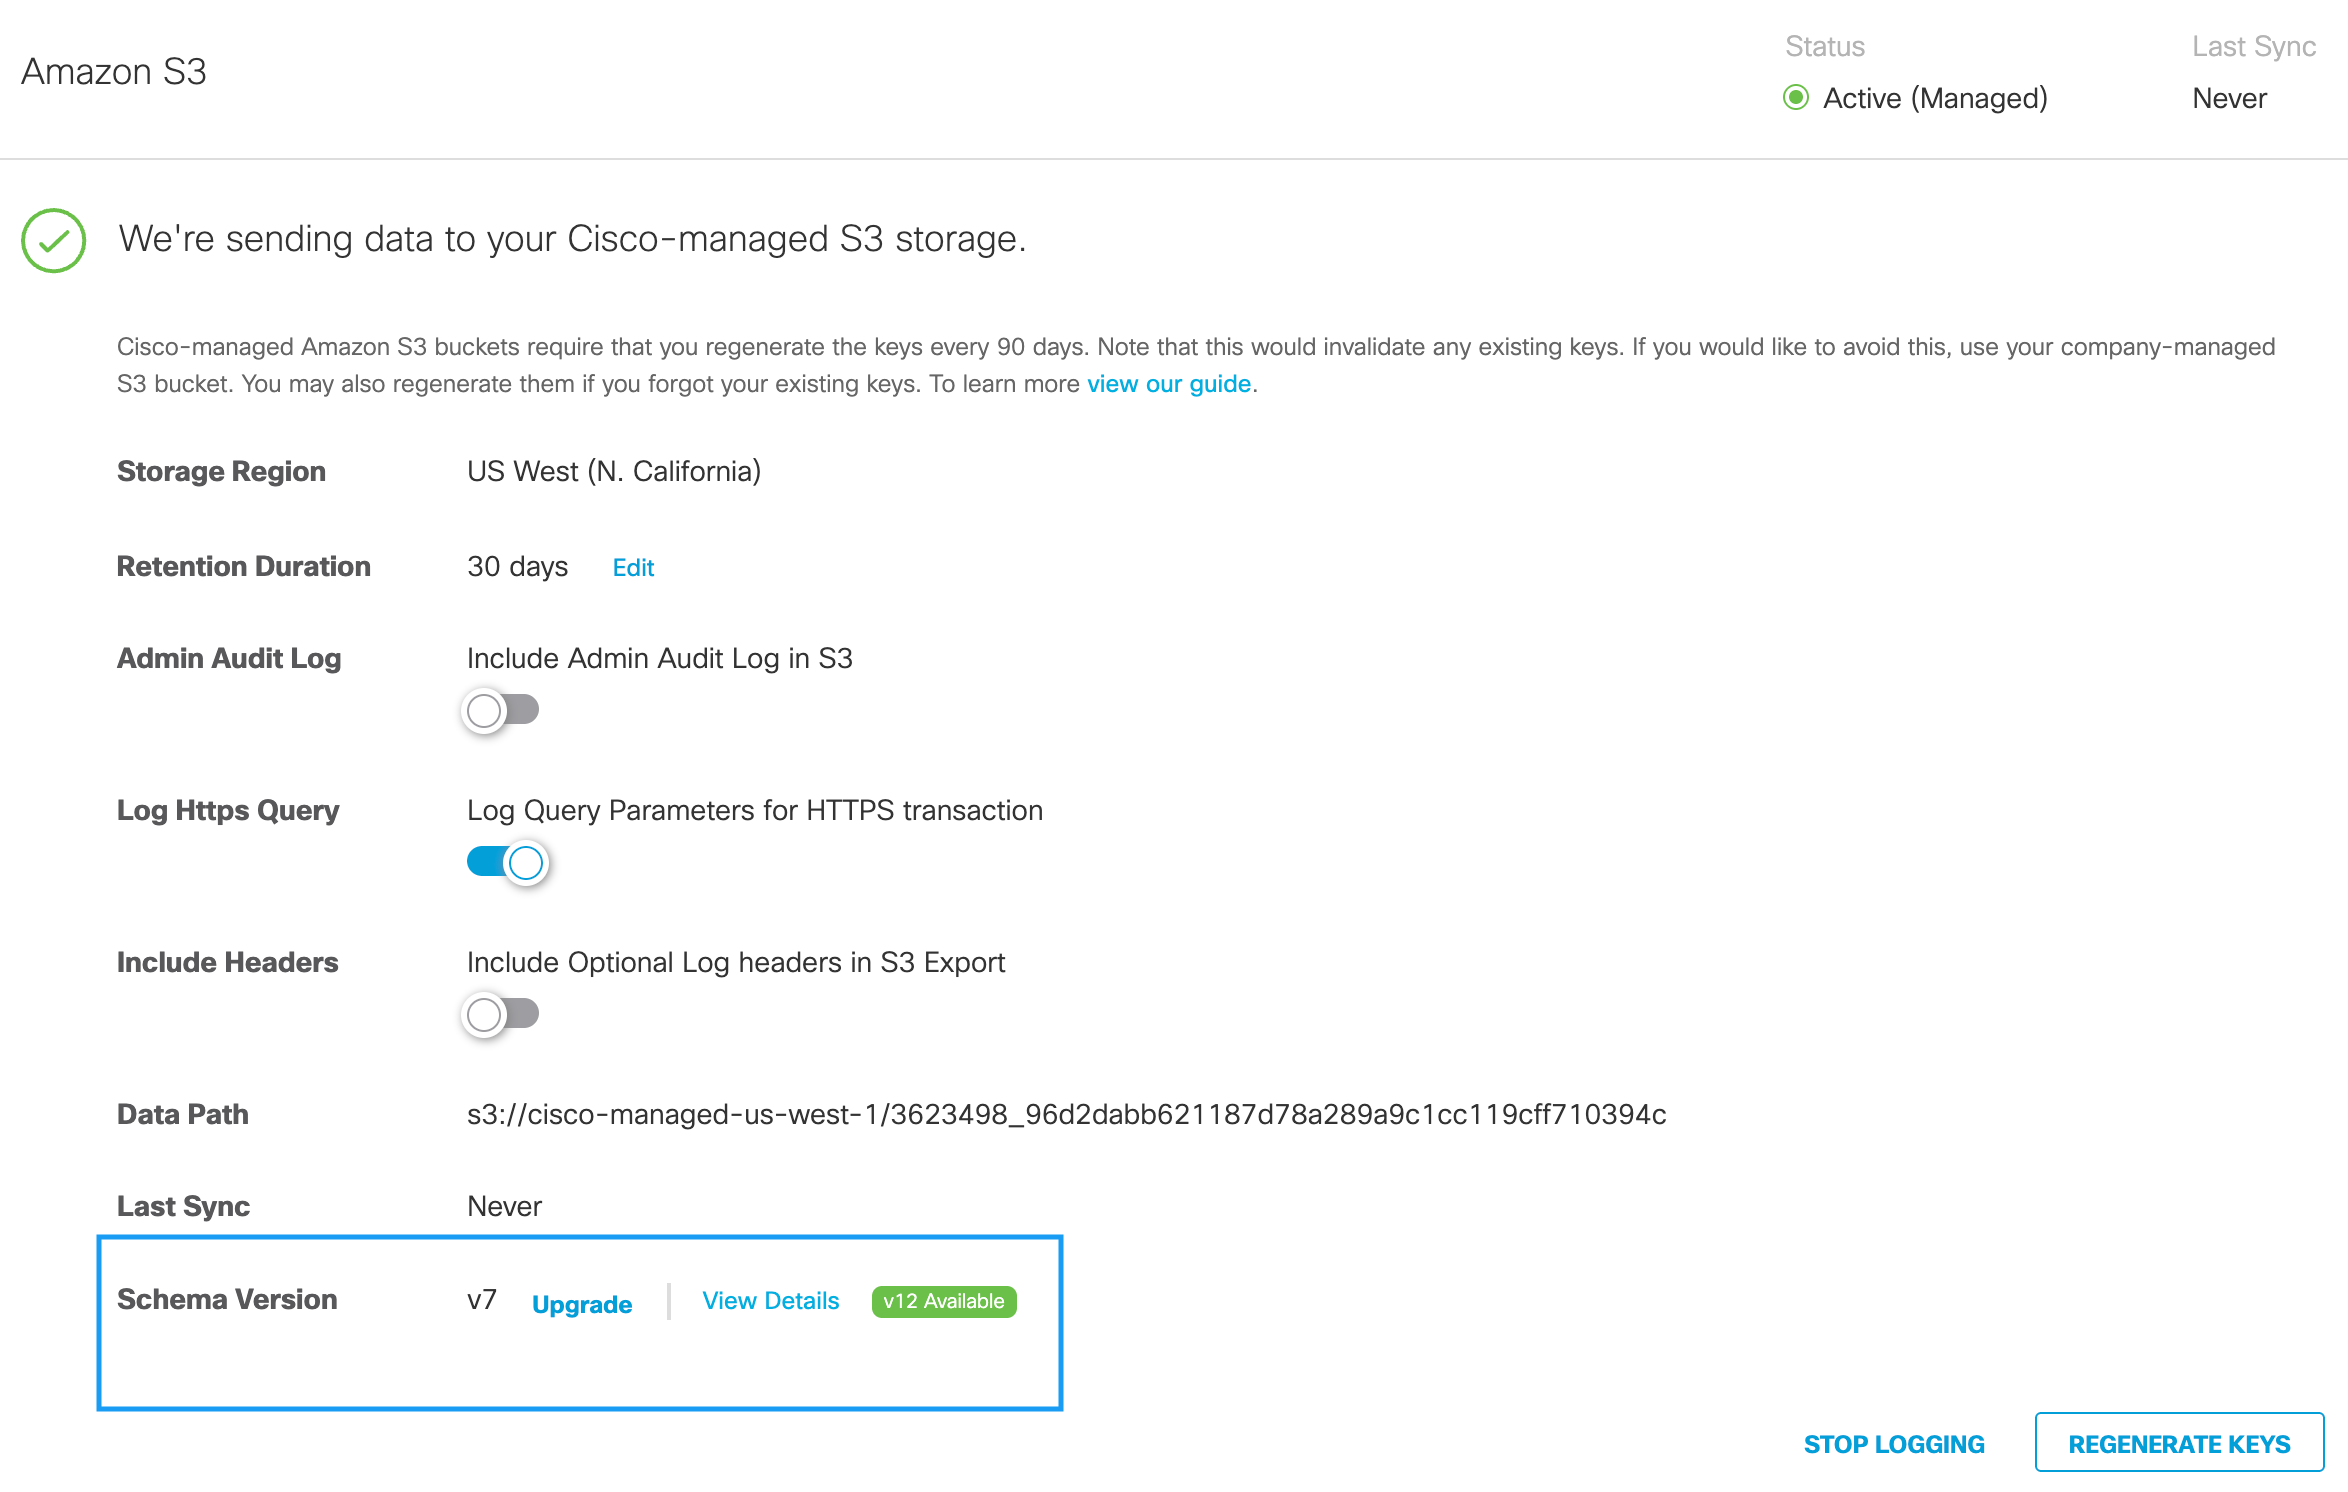Open the view our guide link
The image size is (2348, 1492).
[1169, 384]
